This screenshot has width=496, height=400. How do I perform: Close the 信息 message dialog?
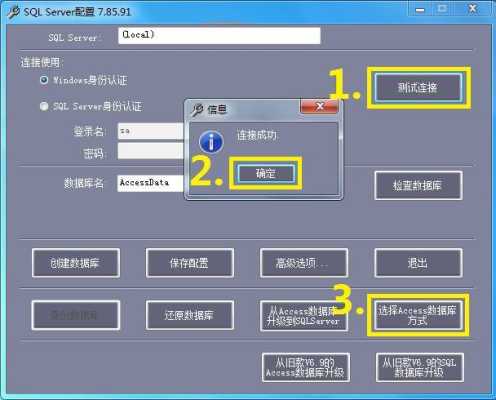point(320,106)
